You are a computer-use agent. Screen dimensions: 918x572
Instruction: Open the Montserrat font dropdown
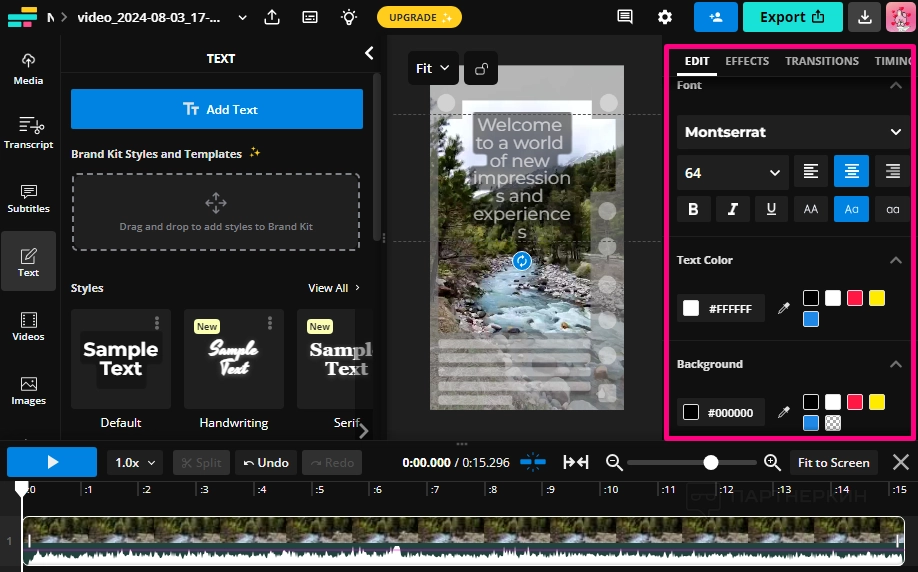pos(793,132)
